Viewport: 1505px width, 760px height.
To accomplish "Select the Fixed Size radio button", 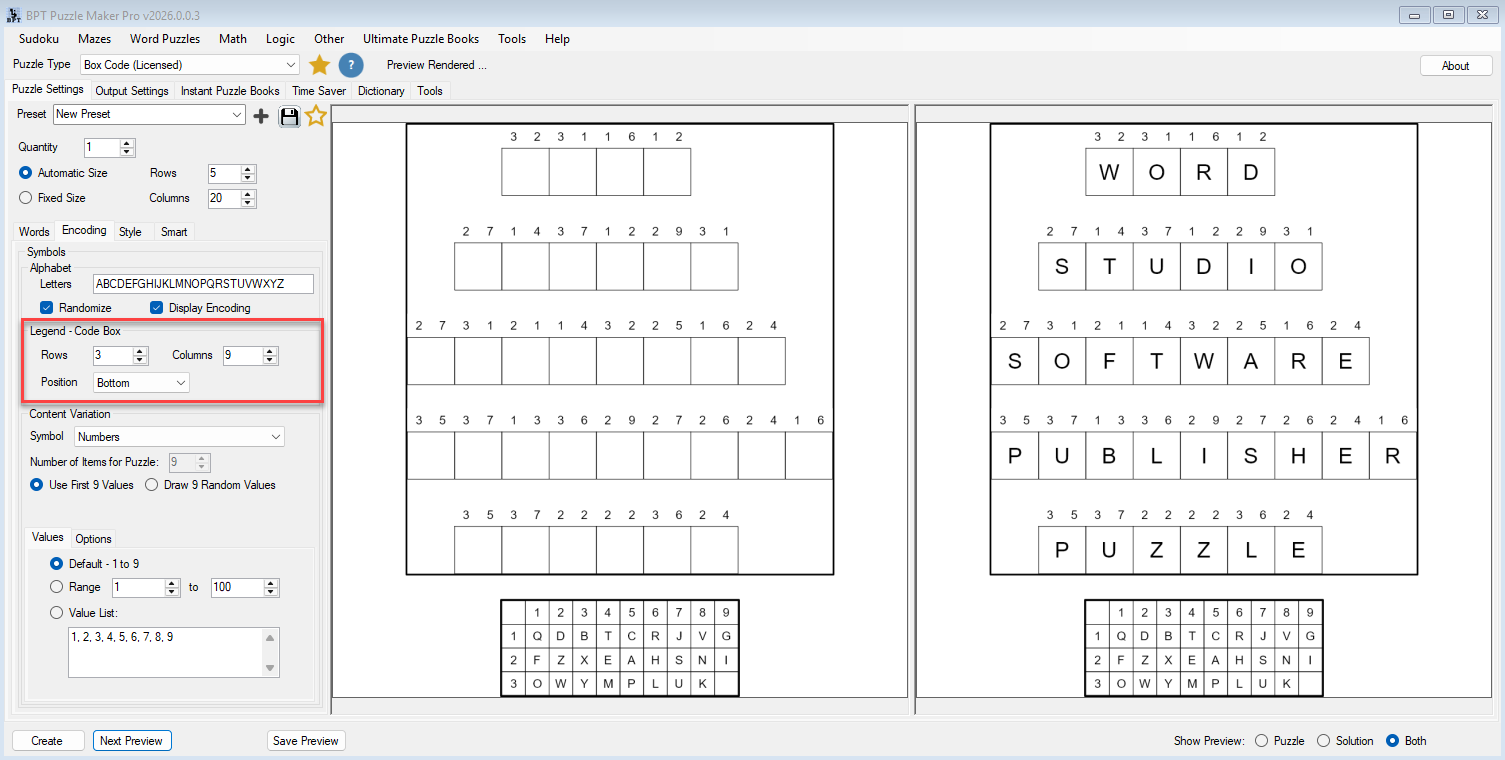I will 26,198.
